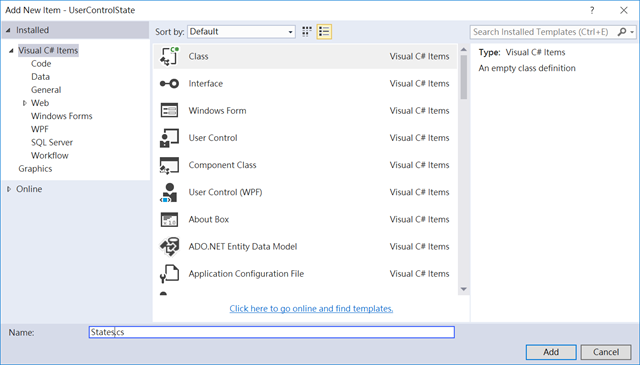Click the 'ADO.NET Entity Data Model' name
Screen dimensions: 640x365
pos(242,247)
